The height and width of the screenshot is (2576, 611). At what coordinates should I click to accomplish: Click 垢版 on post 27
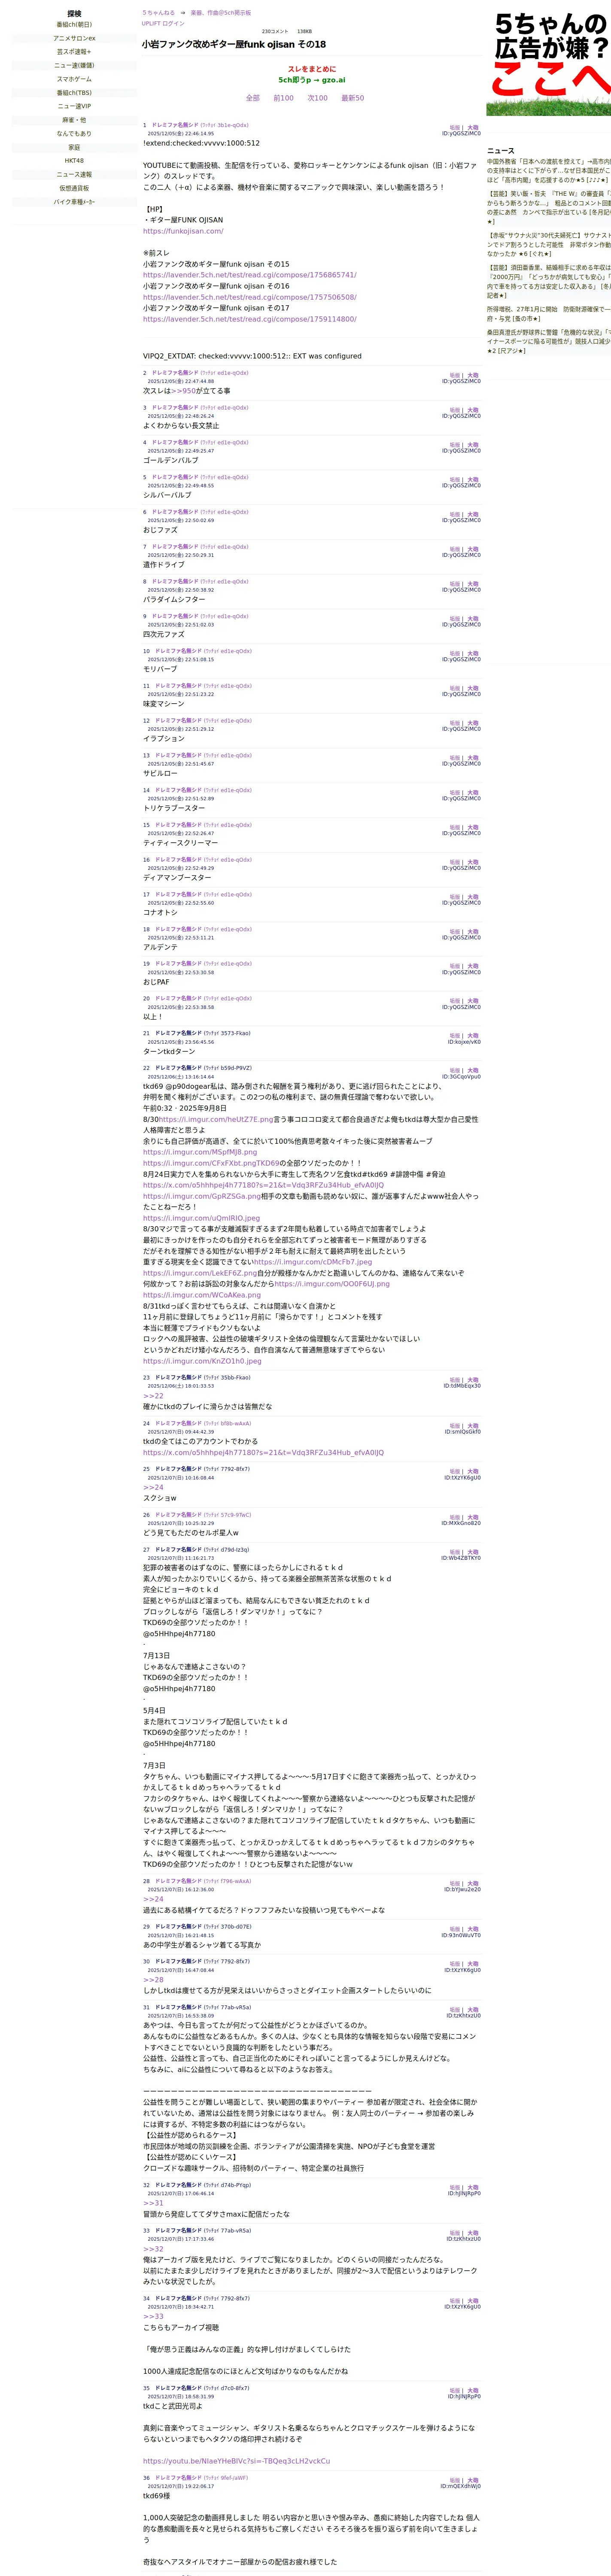click(x=455, y=1553)
